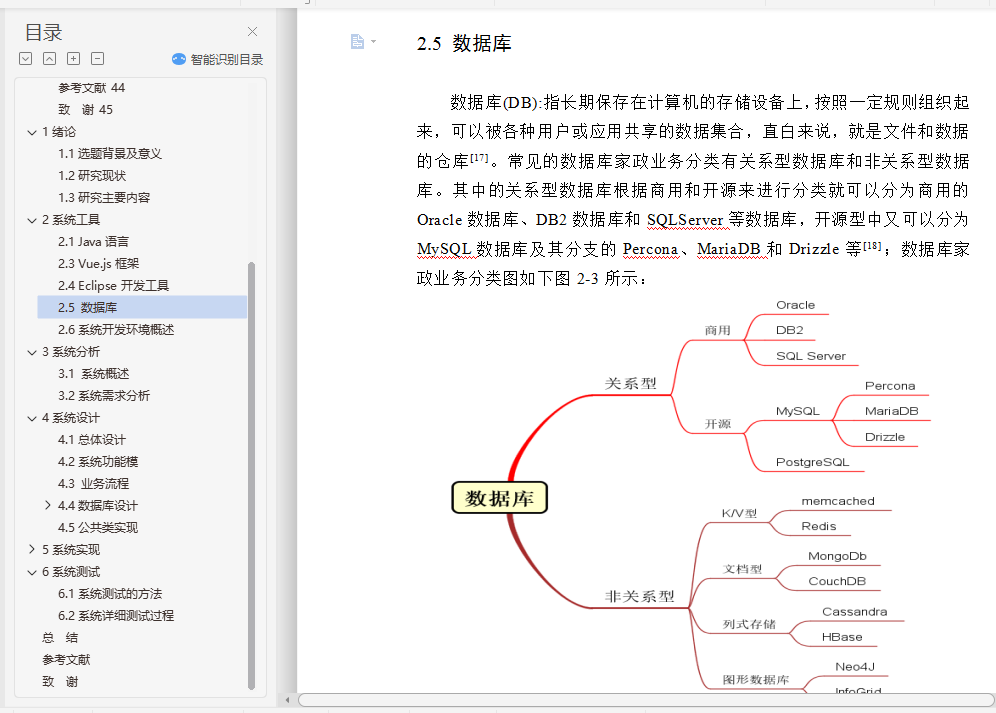The height and width of the screenshot is (713, 996).
Task: Go to the bottom 致 谢 outline entry
Action: [60, 682]
